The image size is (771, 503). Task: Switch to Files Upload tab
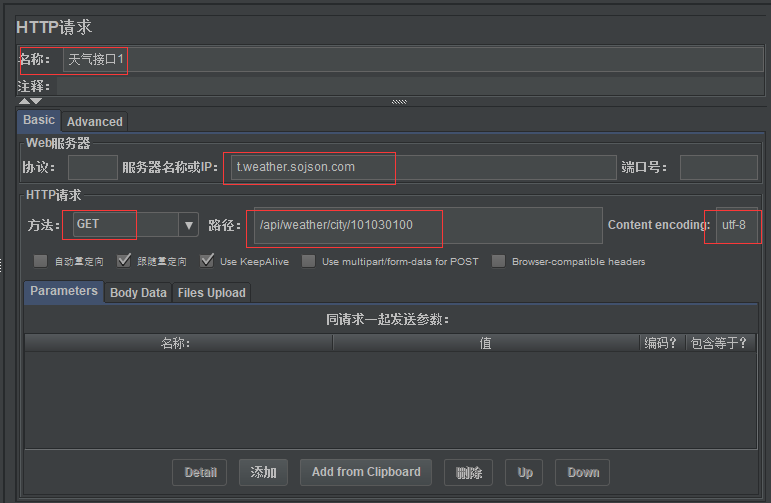(x=211, y=293)
